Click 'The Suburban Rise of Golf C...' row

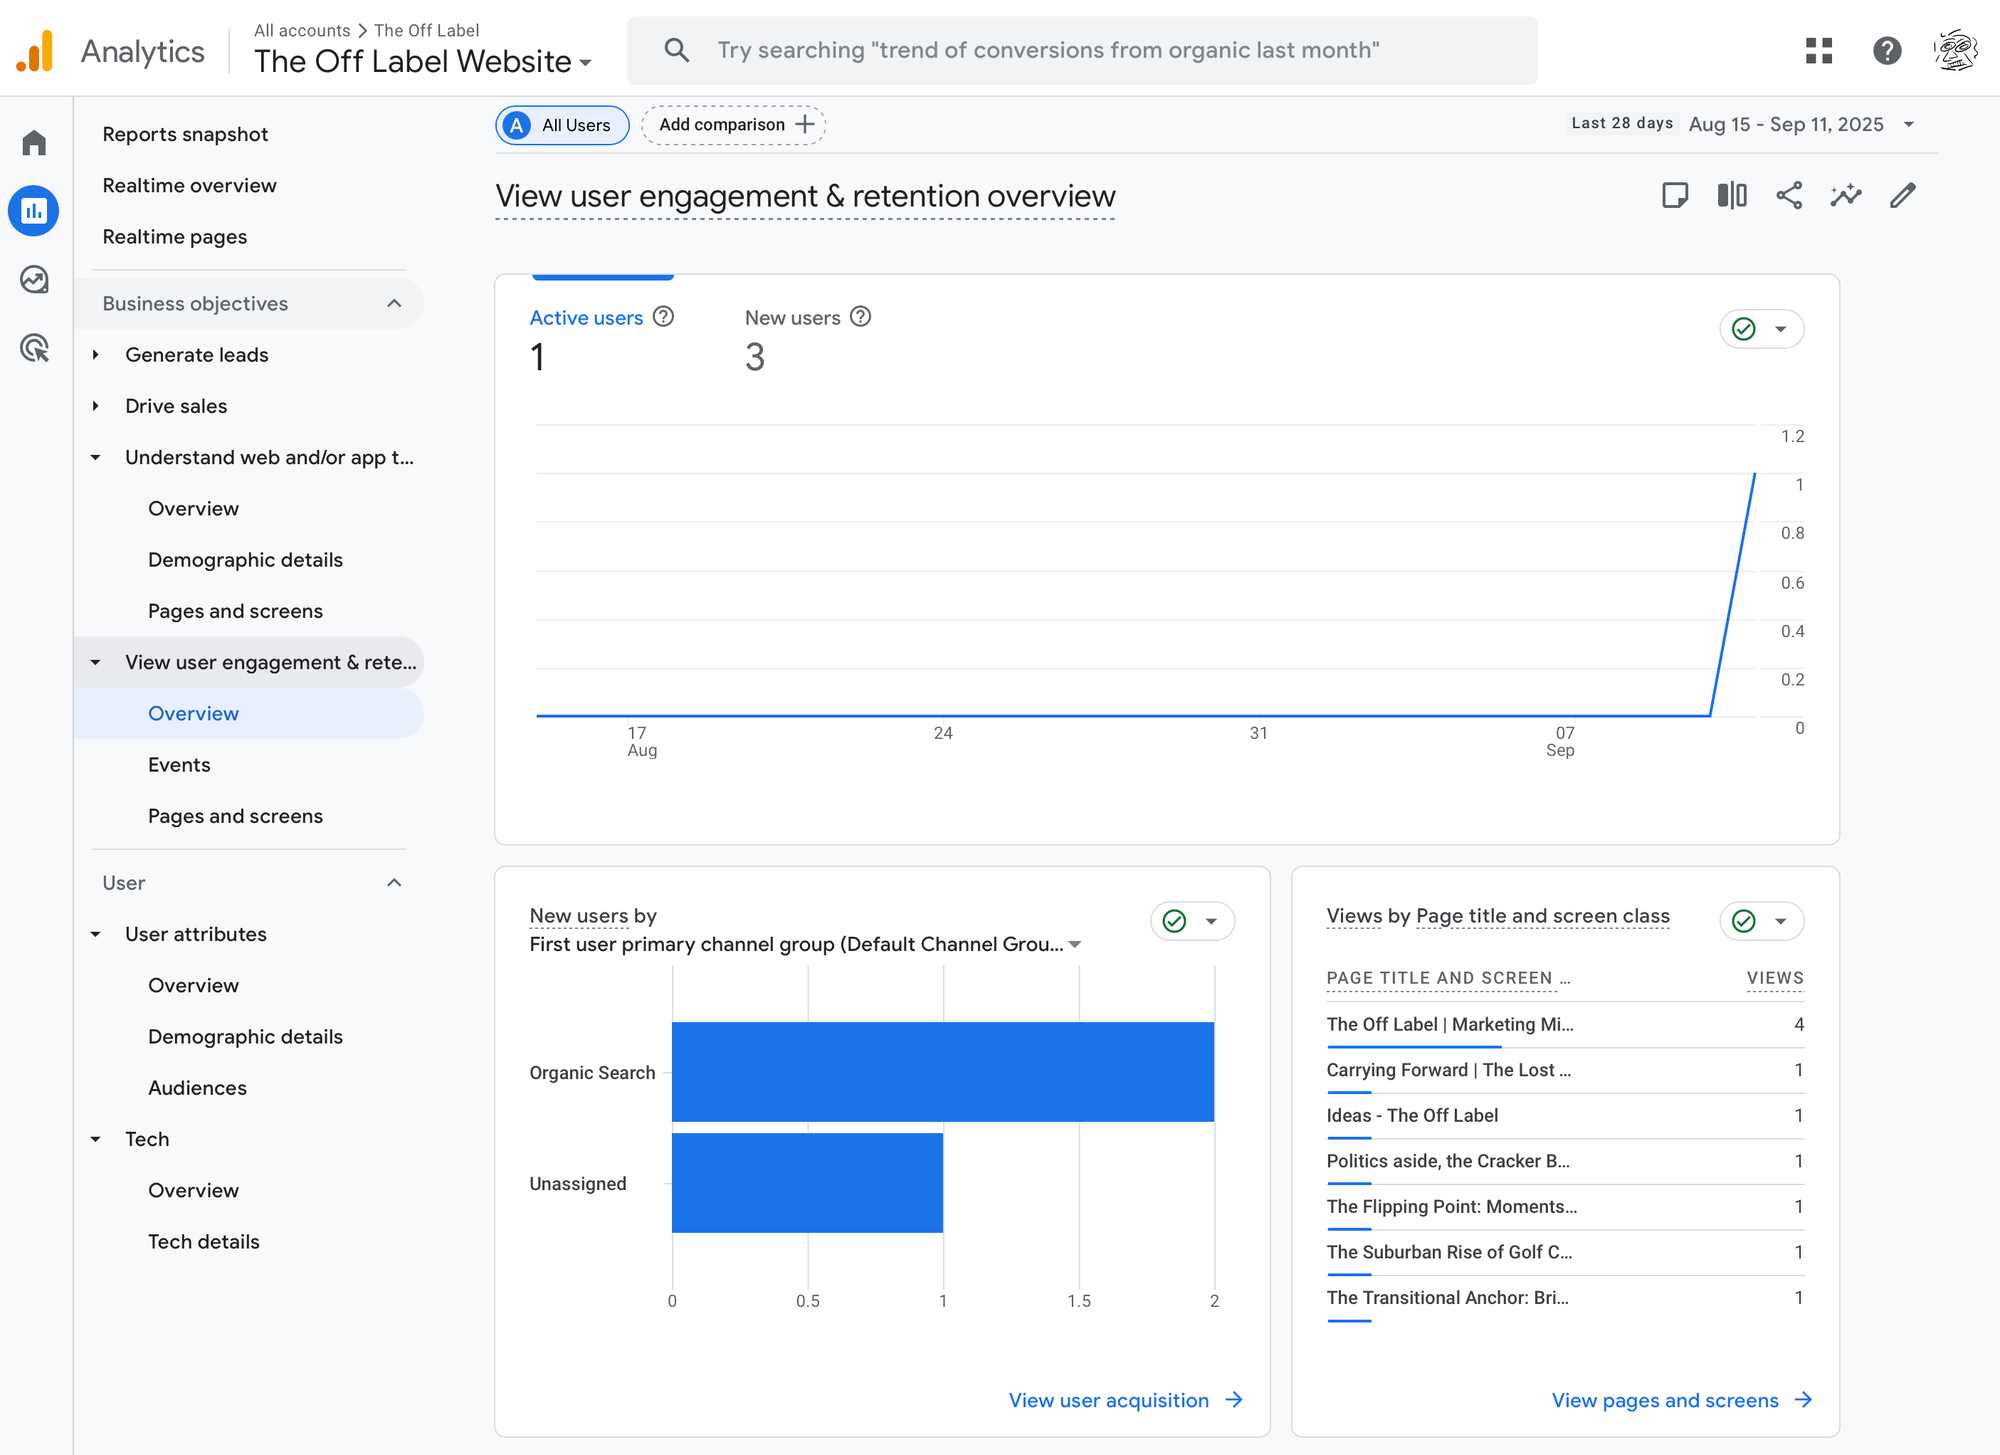1565,1252
